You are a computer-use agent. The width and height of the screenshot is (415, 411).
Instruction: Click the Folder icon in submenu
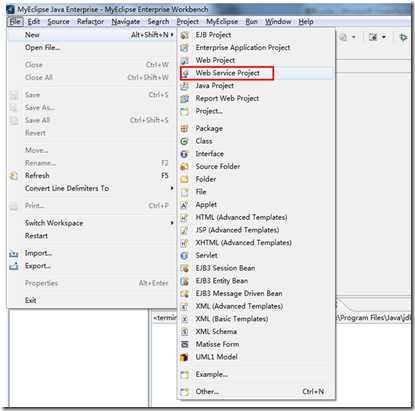coord(184,179)
